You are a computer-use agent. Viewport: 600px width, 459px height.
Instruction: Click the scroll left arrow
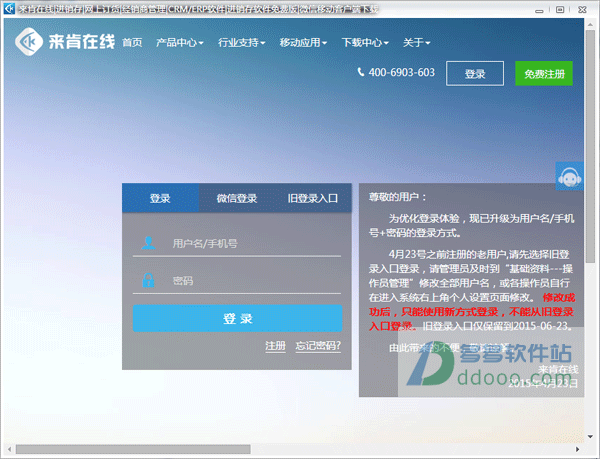[x=9, y=449]
